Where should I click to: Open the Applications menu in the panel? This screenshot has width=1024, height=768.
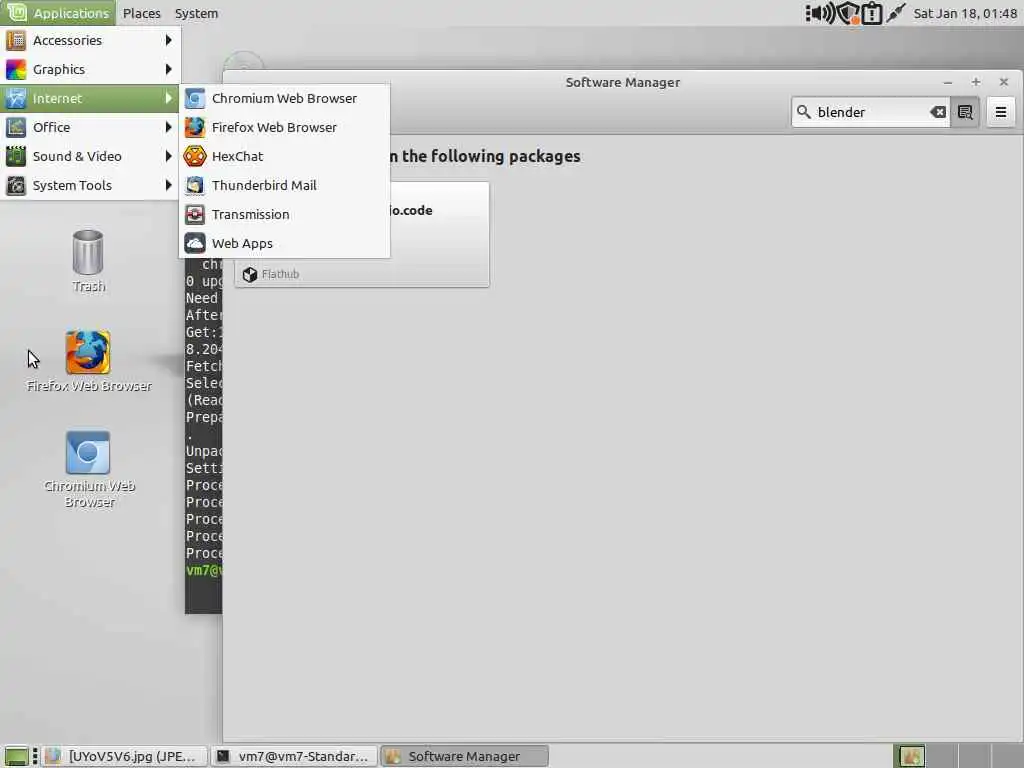click(x=58, y=13)
